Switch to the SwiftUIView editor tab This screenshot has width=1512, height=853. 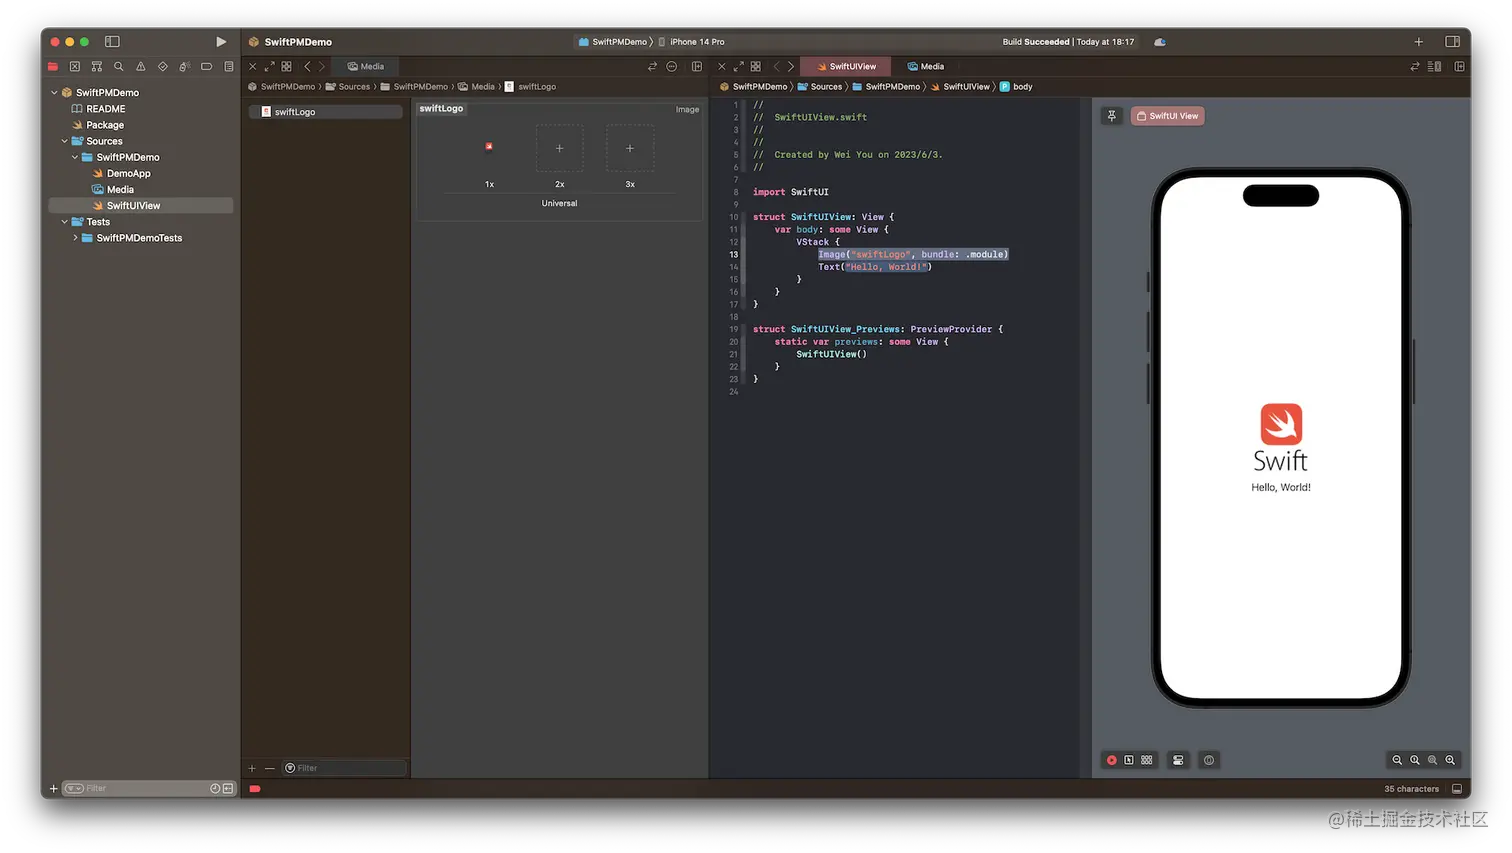click(845, 67)
